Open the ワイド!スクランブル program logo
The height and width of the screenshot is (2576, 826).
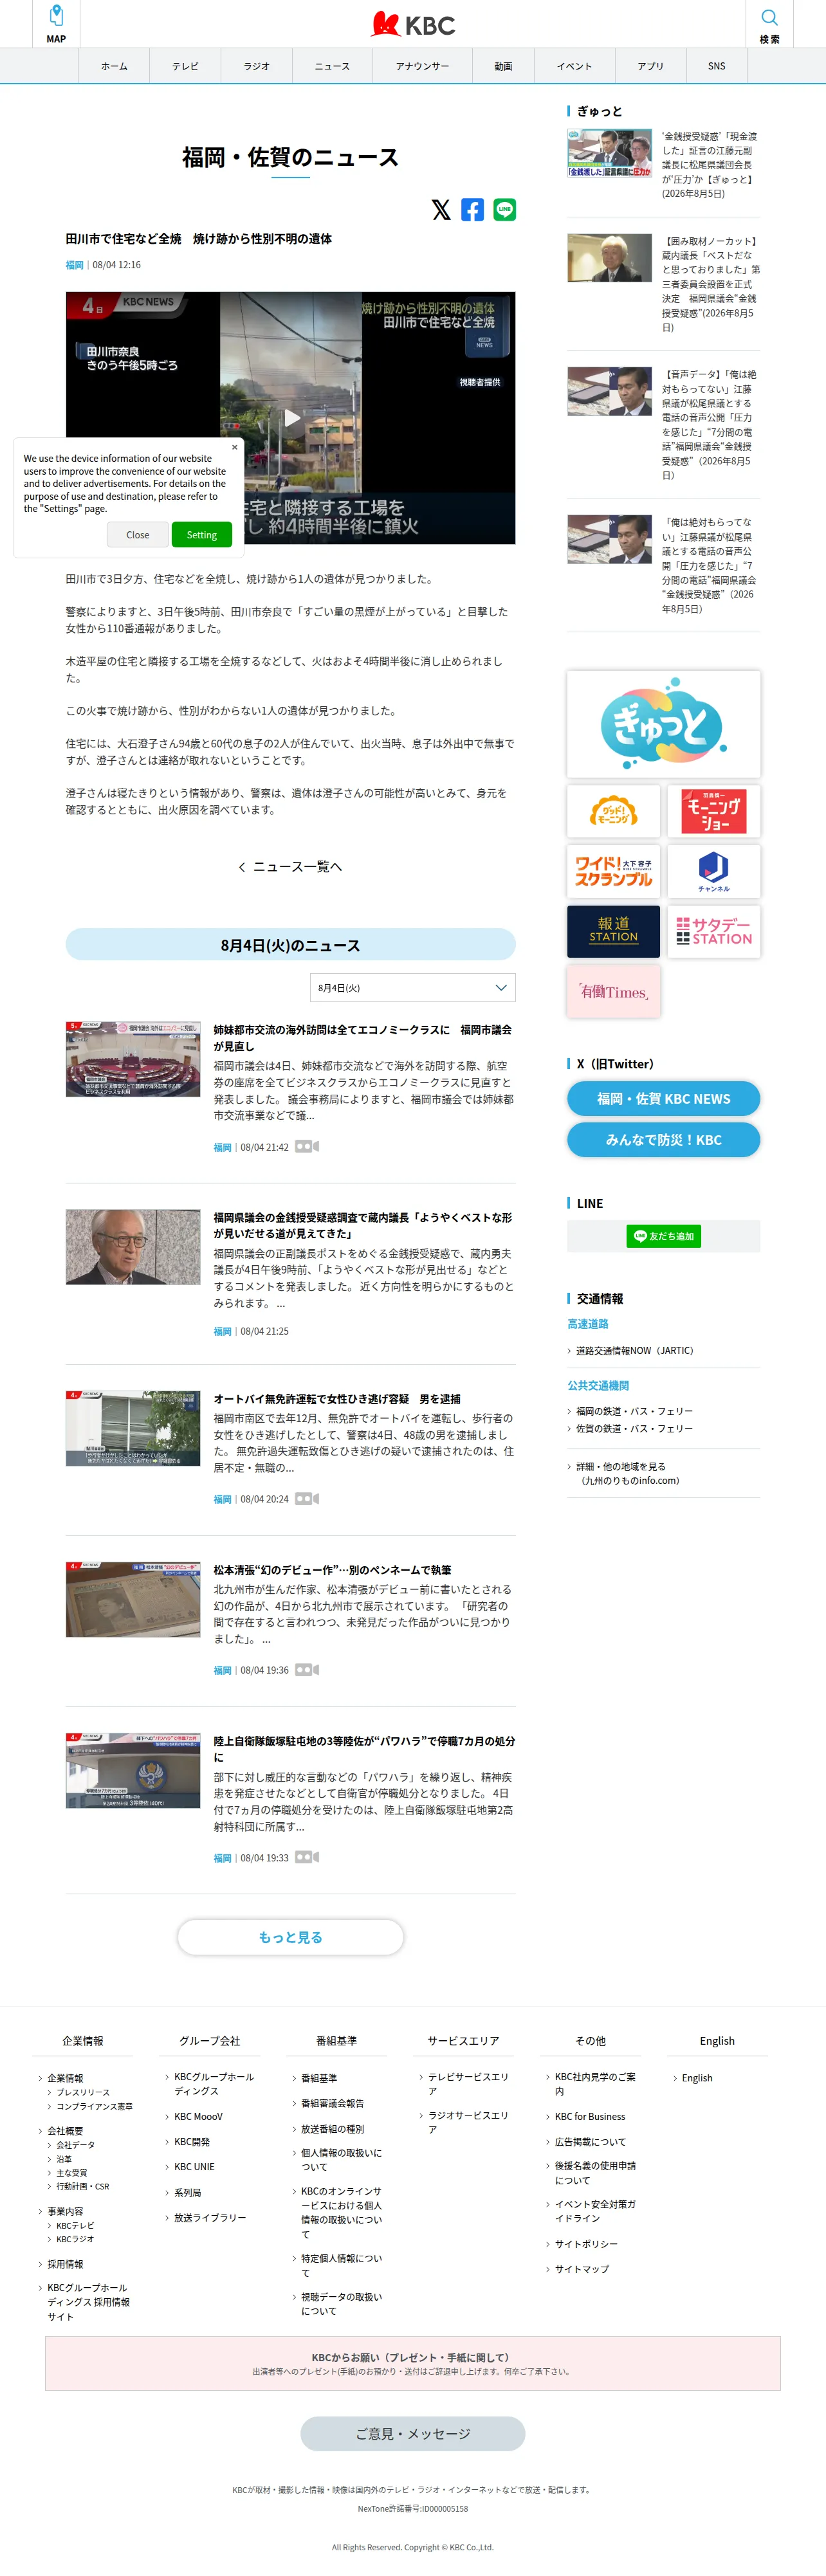click(613, 871)
